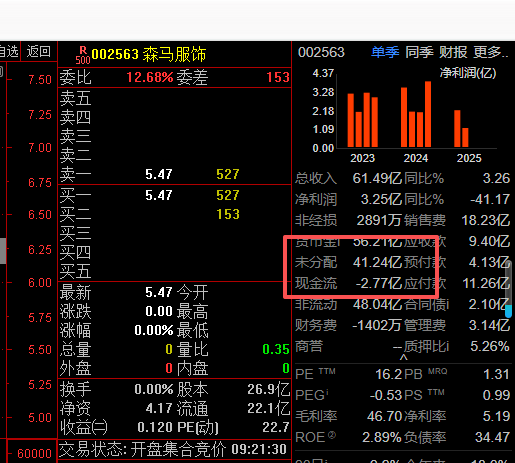Click the 净资 value 4.17
Viewport: 515px width, 463px height.
tap(159, 408)
